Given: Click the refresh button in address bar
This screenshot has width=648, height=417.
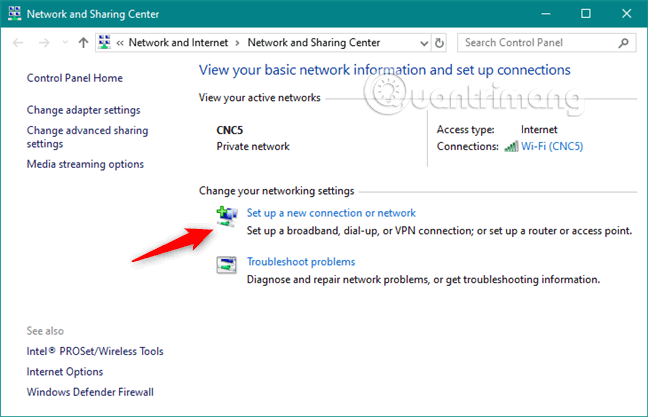Looking at the screenshot, I should (441, 43).
